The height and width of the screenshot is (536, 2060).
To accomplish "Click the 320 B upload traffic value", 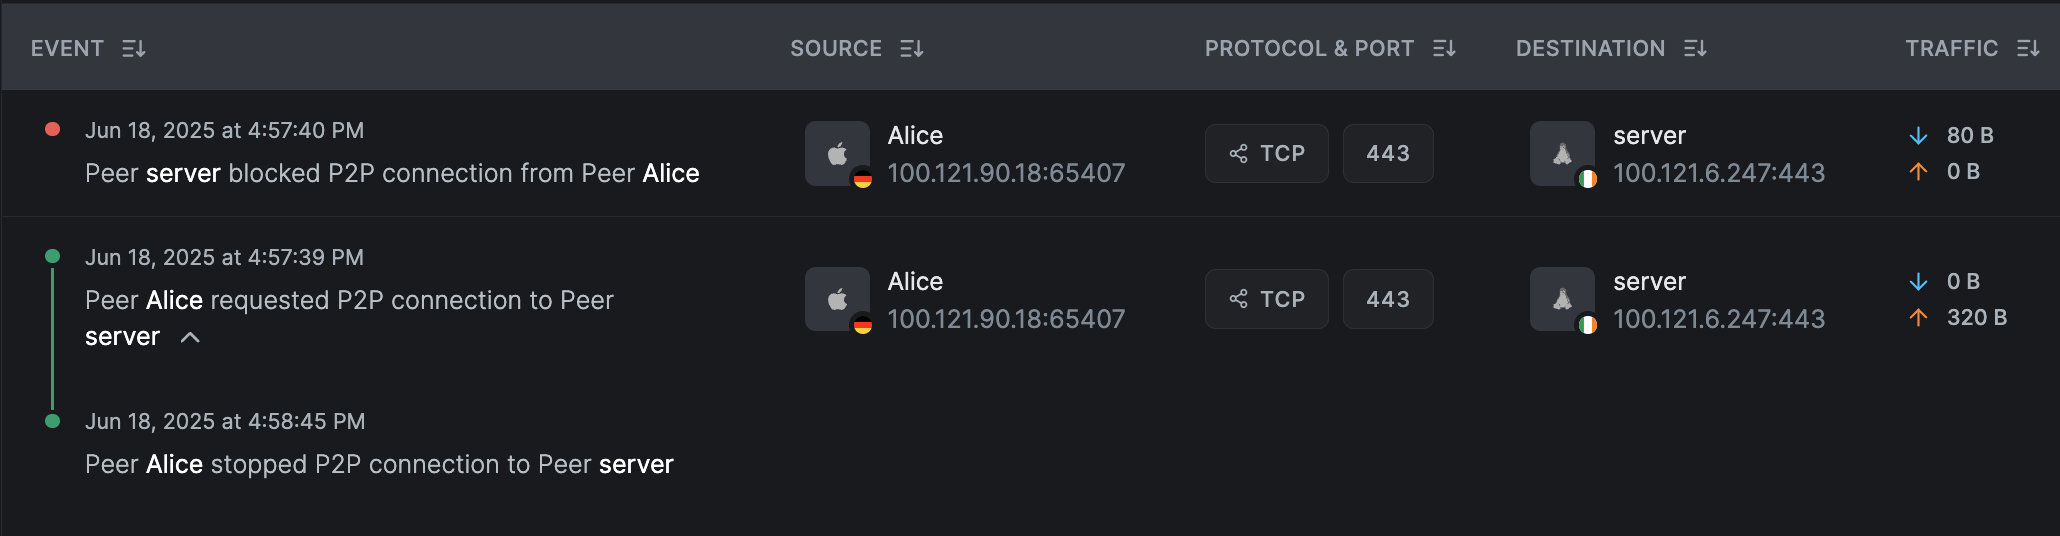I will 1976,318.
